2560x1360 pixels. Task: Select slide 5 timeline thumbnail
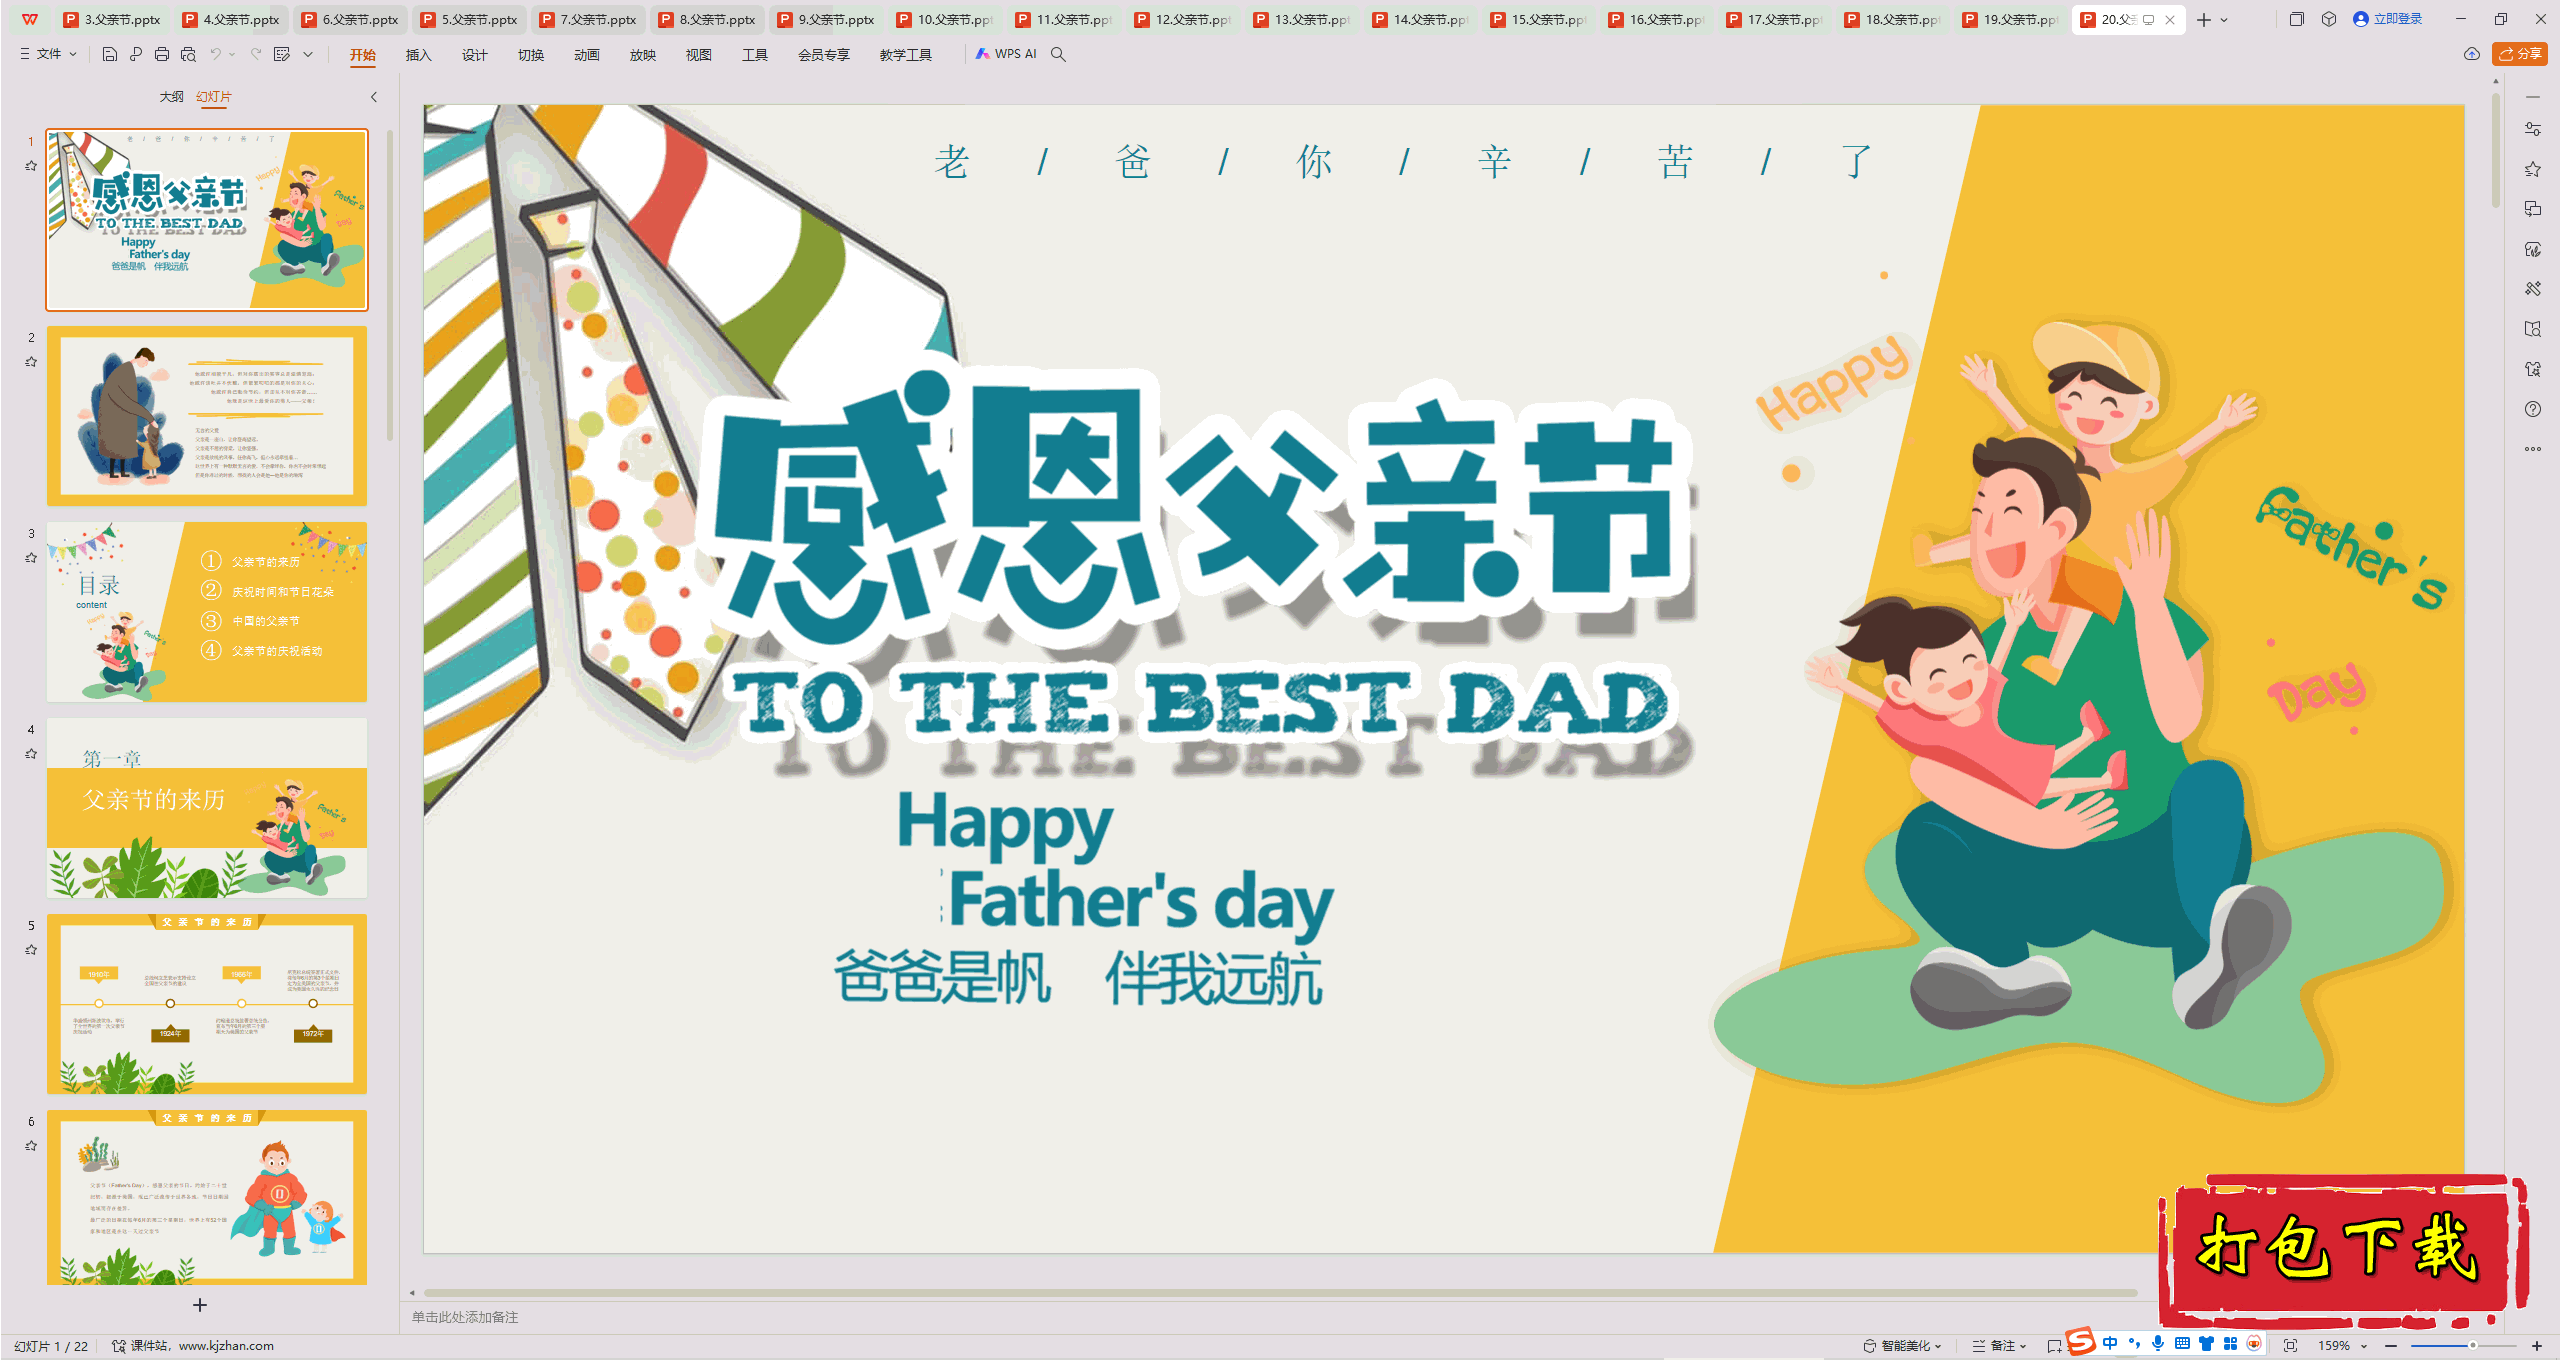[x=207, y=1003]
